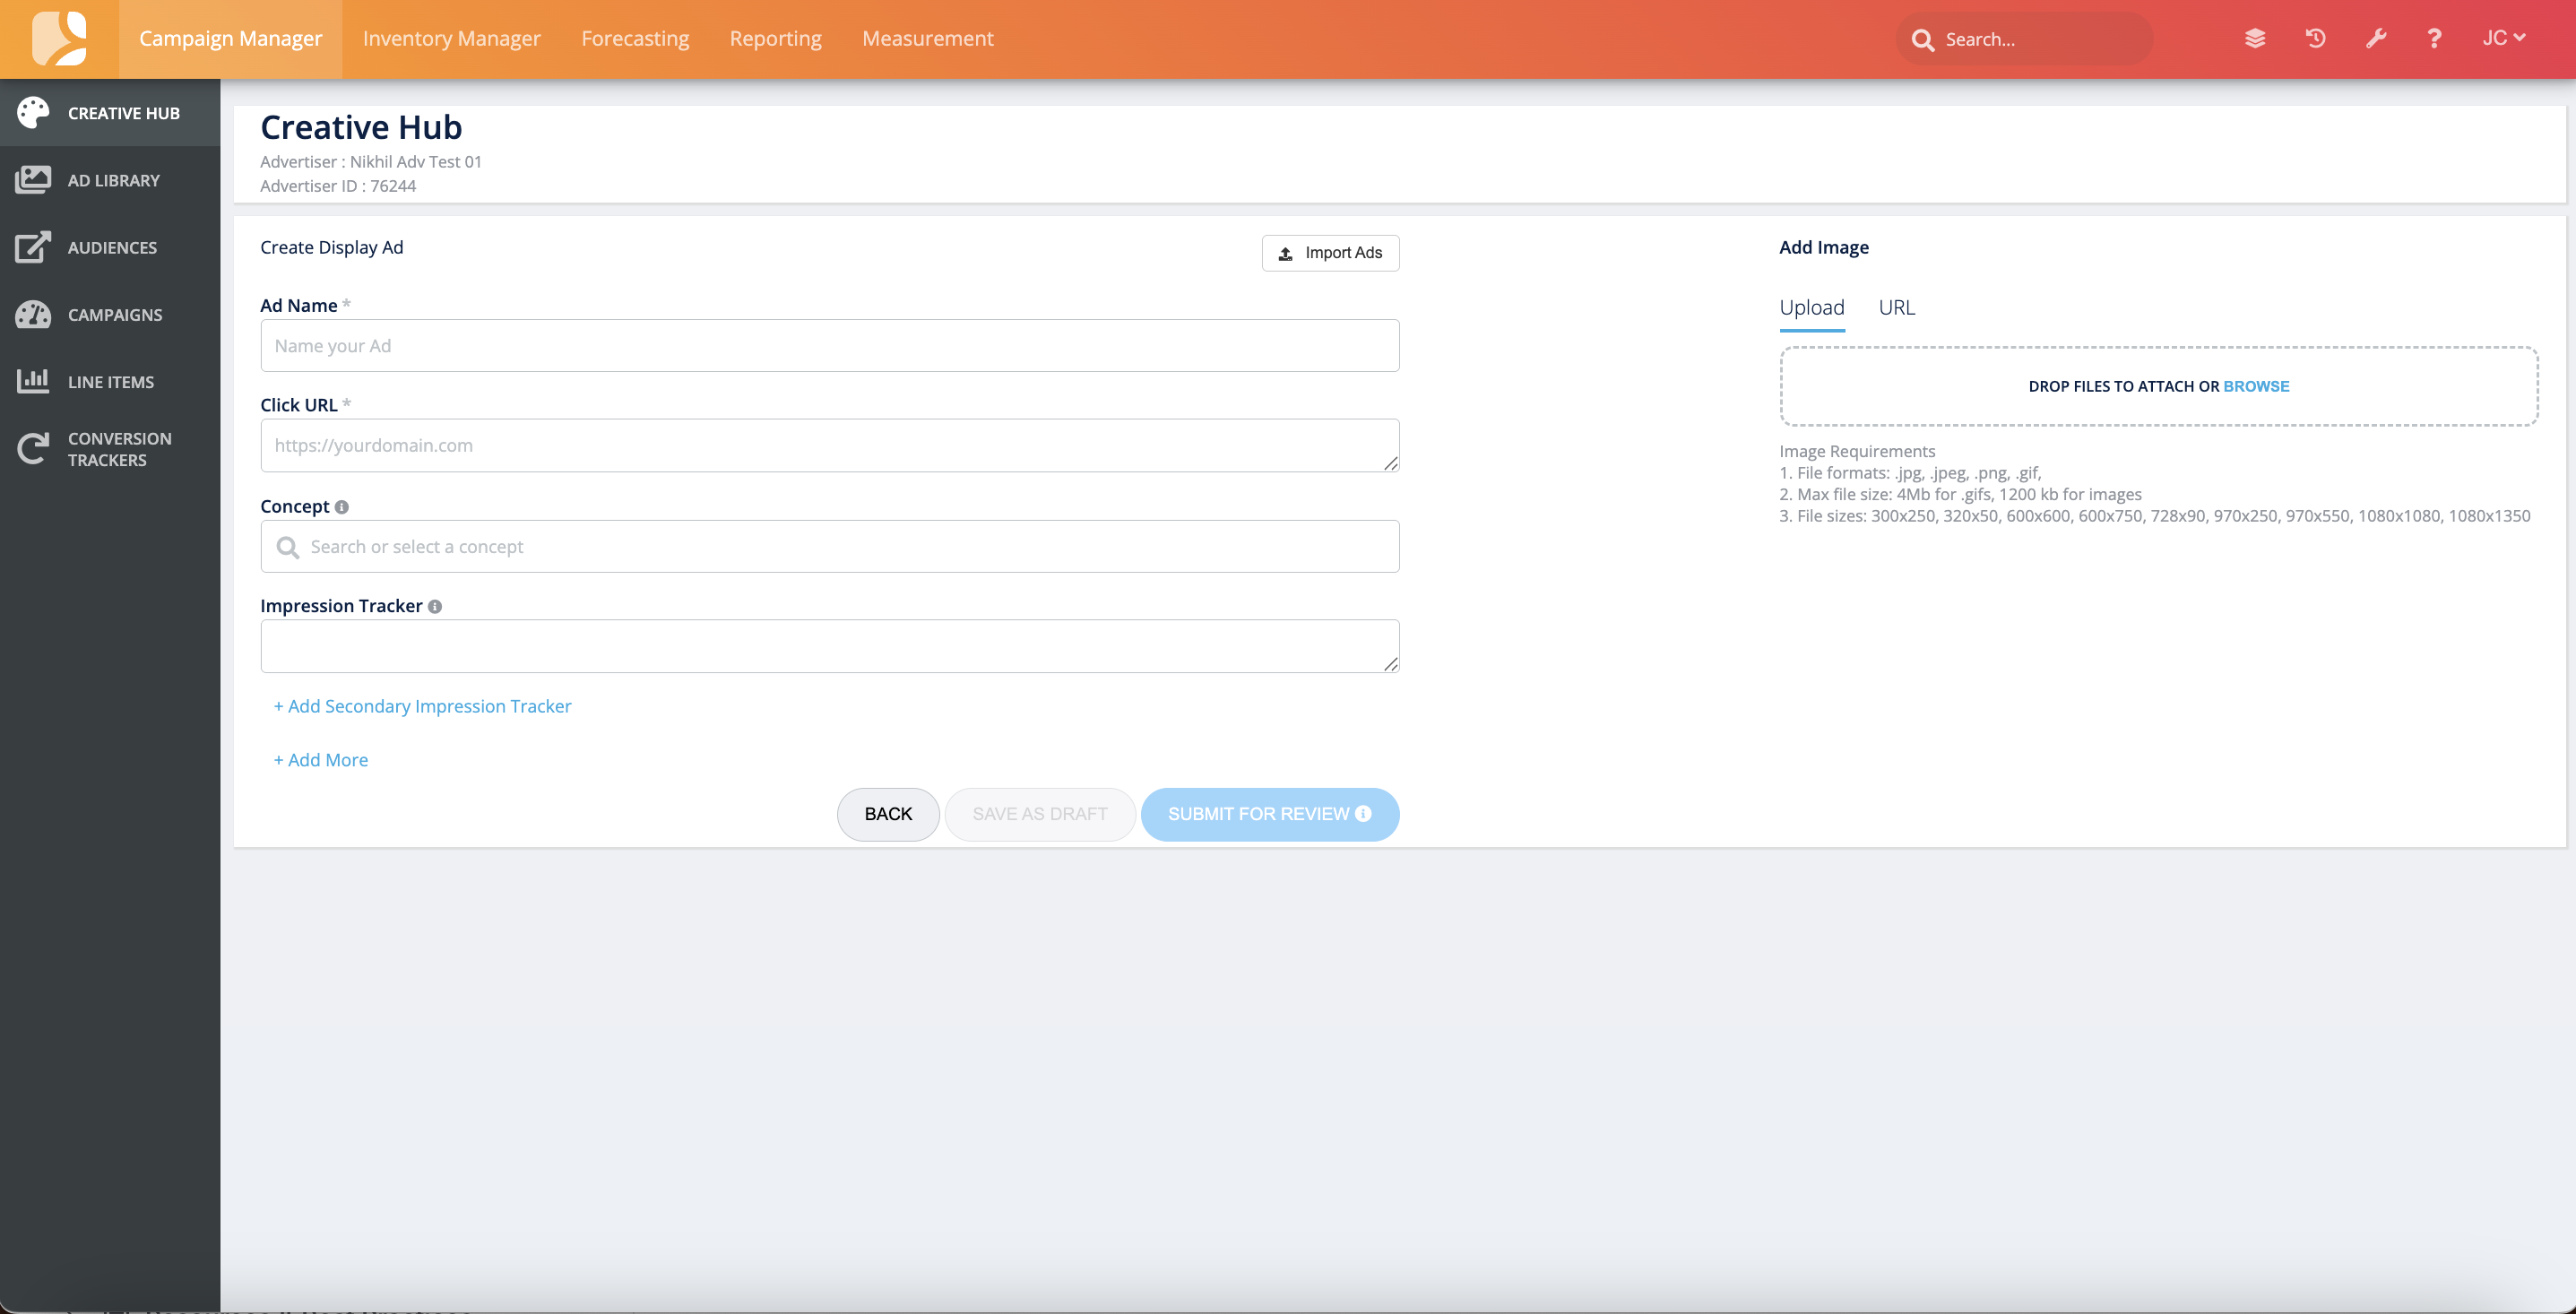
Task: Click into the Ad Name field
Action: point(829,346)
